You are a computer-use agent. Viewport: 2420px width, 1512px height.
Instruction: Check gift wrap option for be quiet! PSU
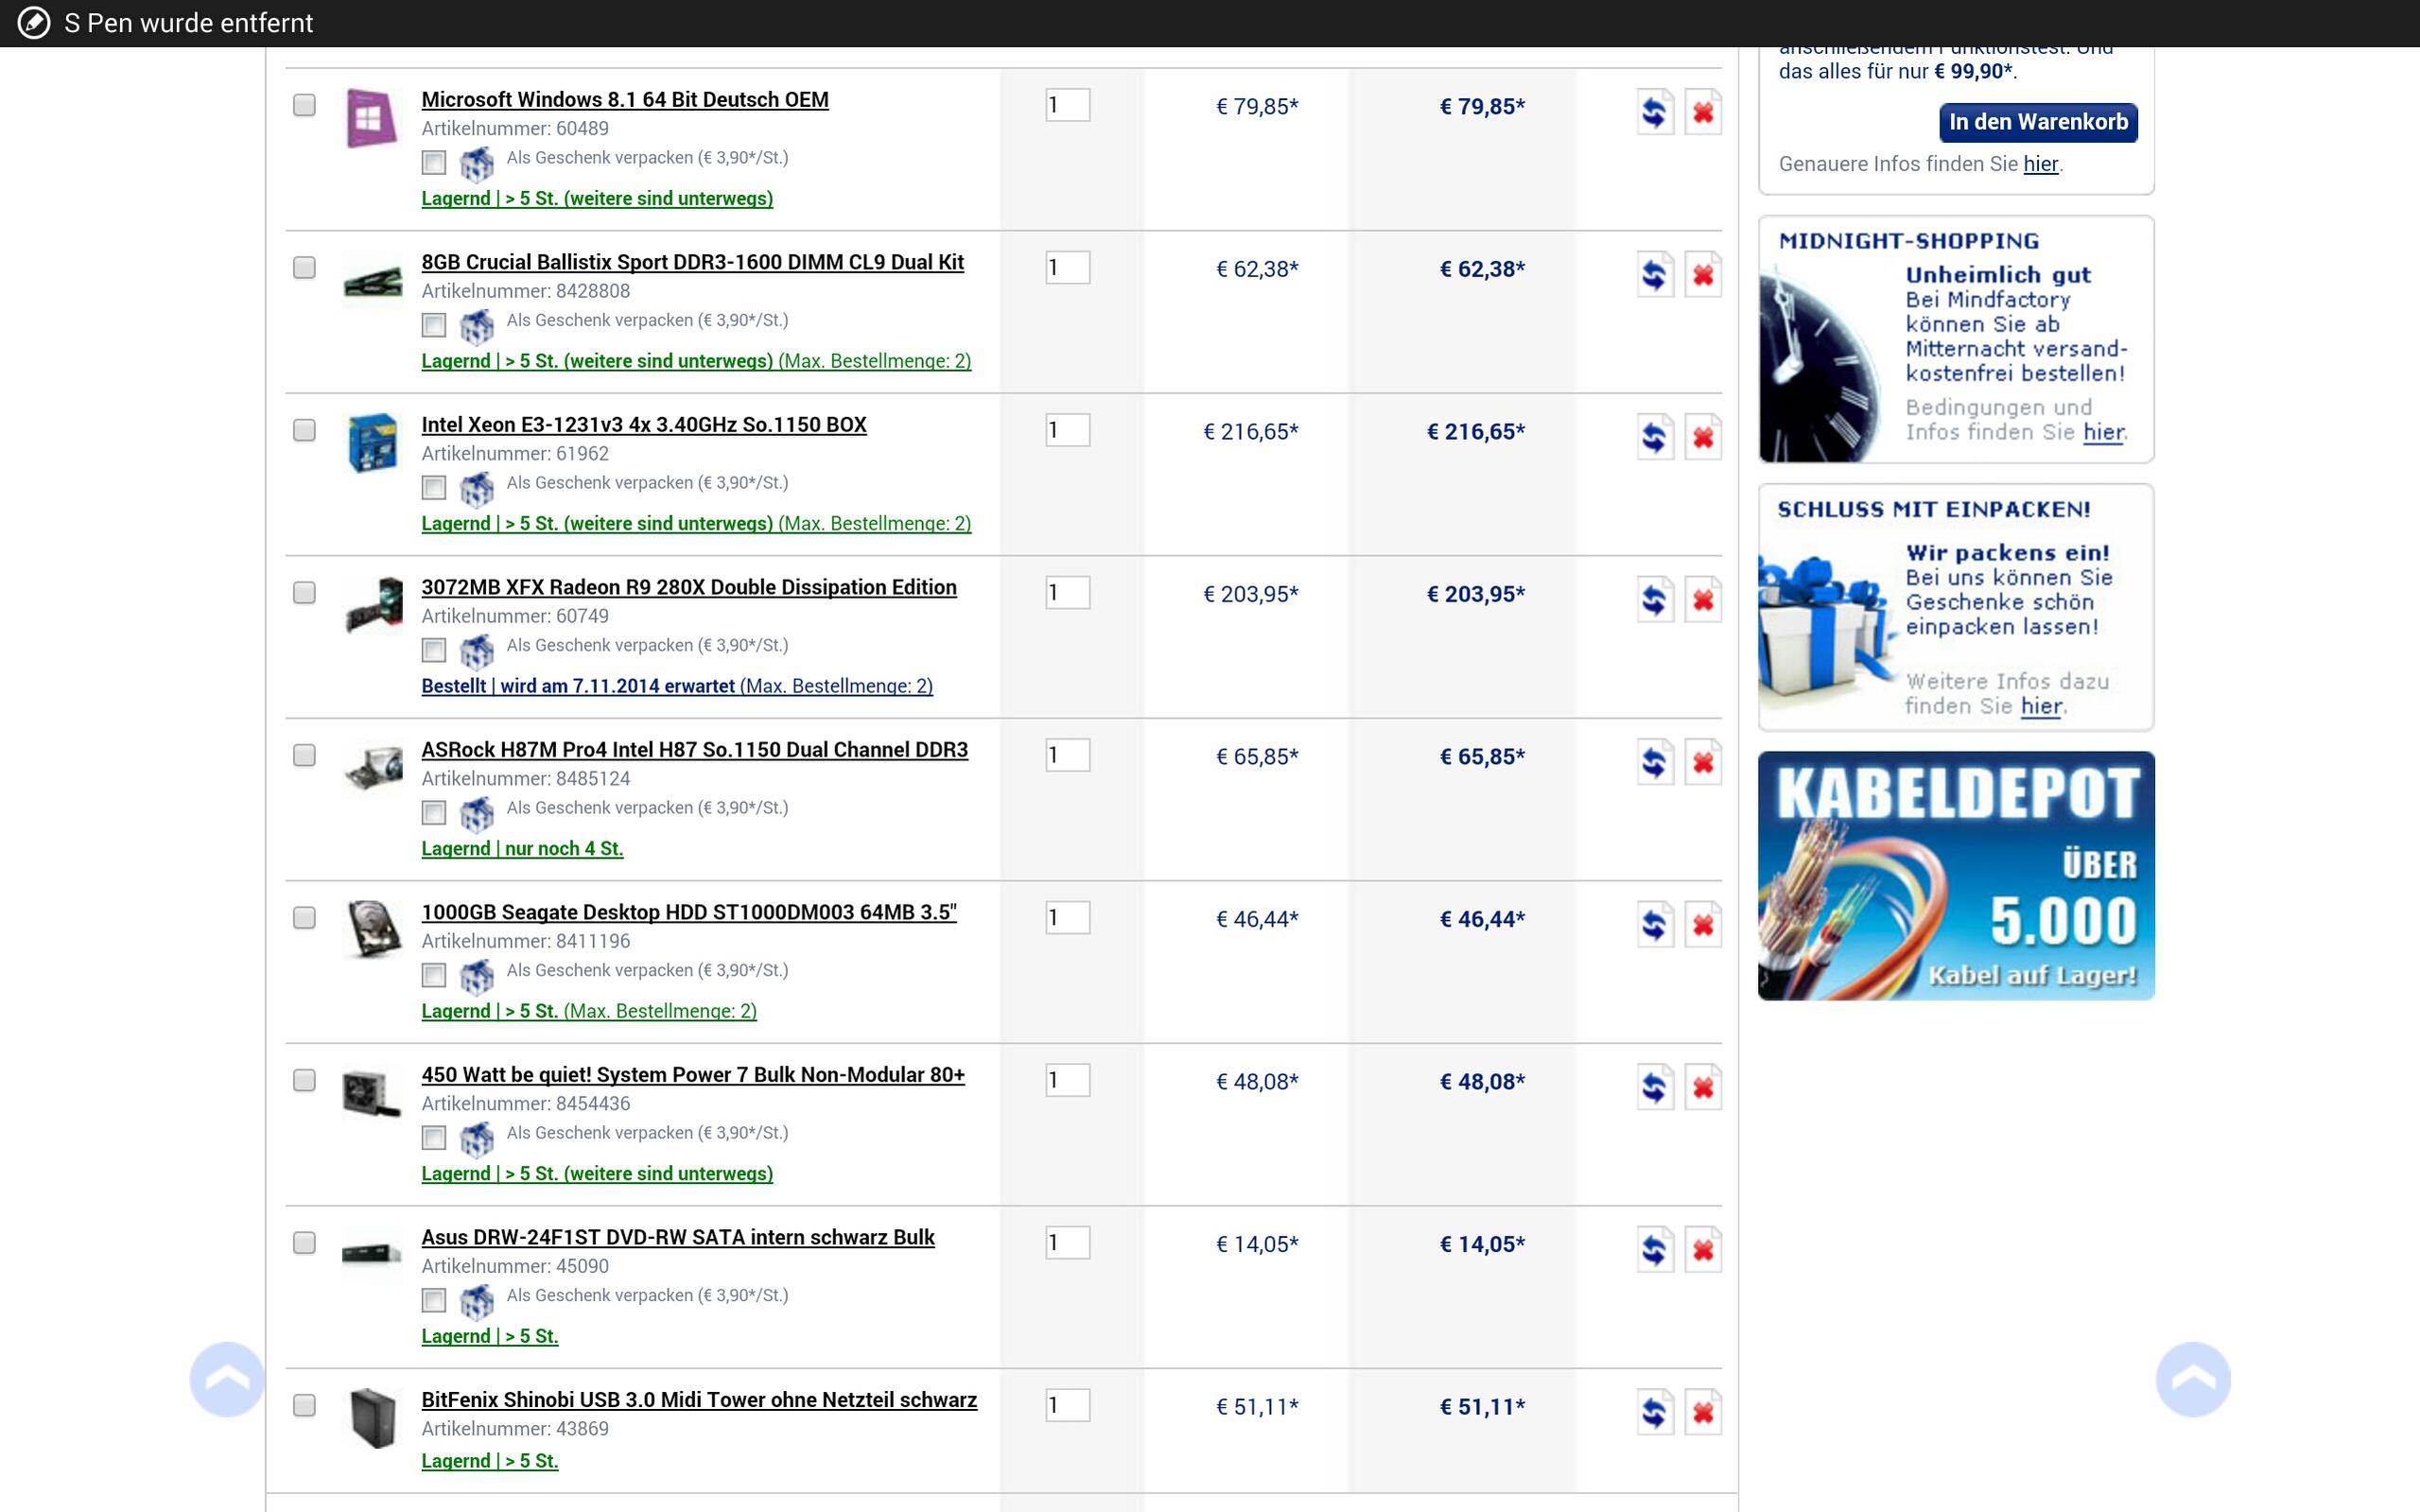tap(433, 1137)
